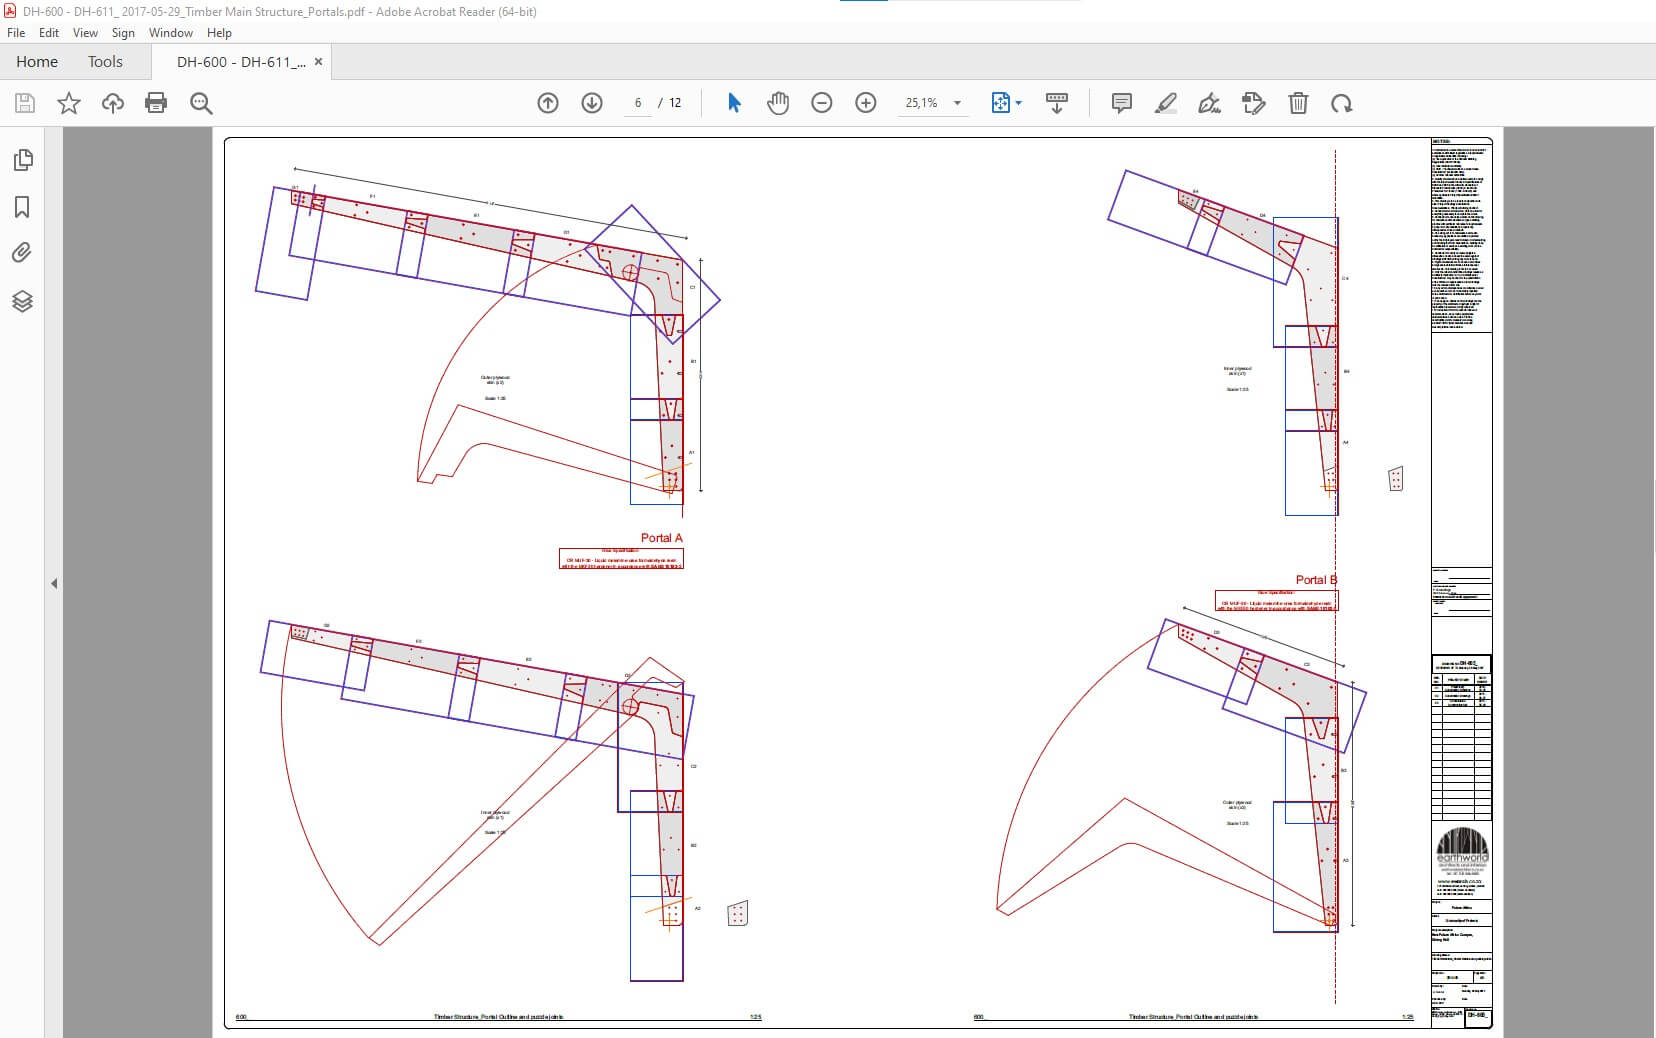The image size is (1656, 1038).
Task: Switch to the Tools tab
Action: point(105,62)
